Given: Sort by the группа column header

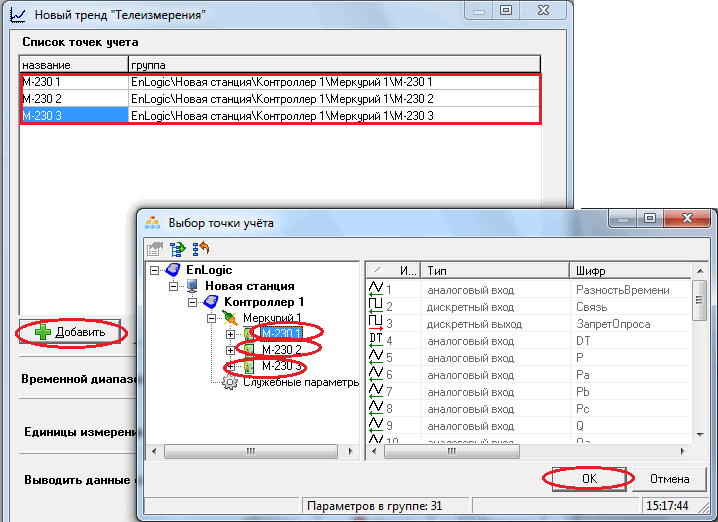Looking at the screenshot, I should pos(334,65).
